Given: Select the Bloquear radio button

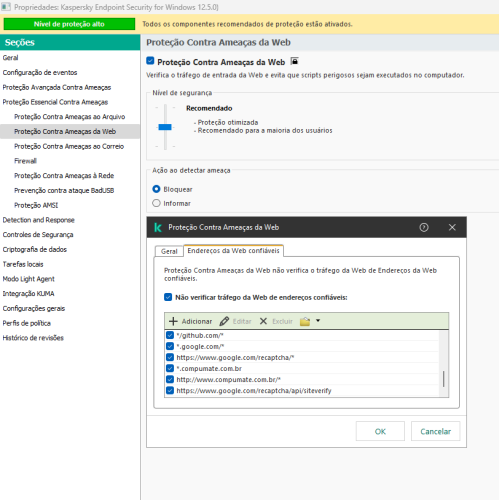Looking at the screenshot, I should pos(156,189).
